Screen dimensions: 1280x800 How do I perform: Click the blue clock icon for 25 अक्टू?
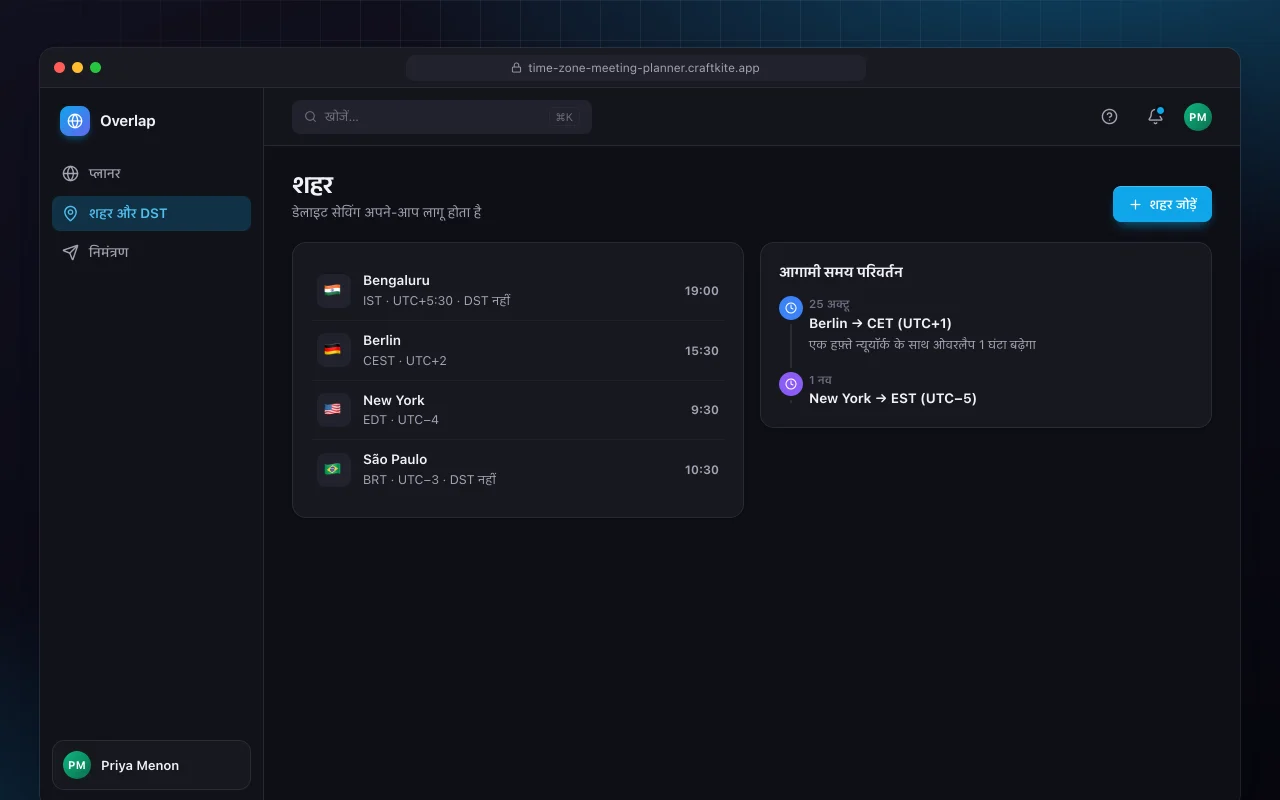[x=791, y=308]
